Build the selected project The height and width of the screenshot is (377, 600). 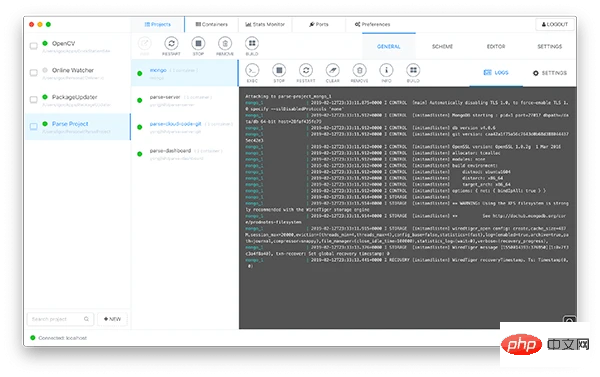coord(252,44)
